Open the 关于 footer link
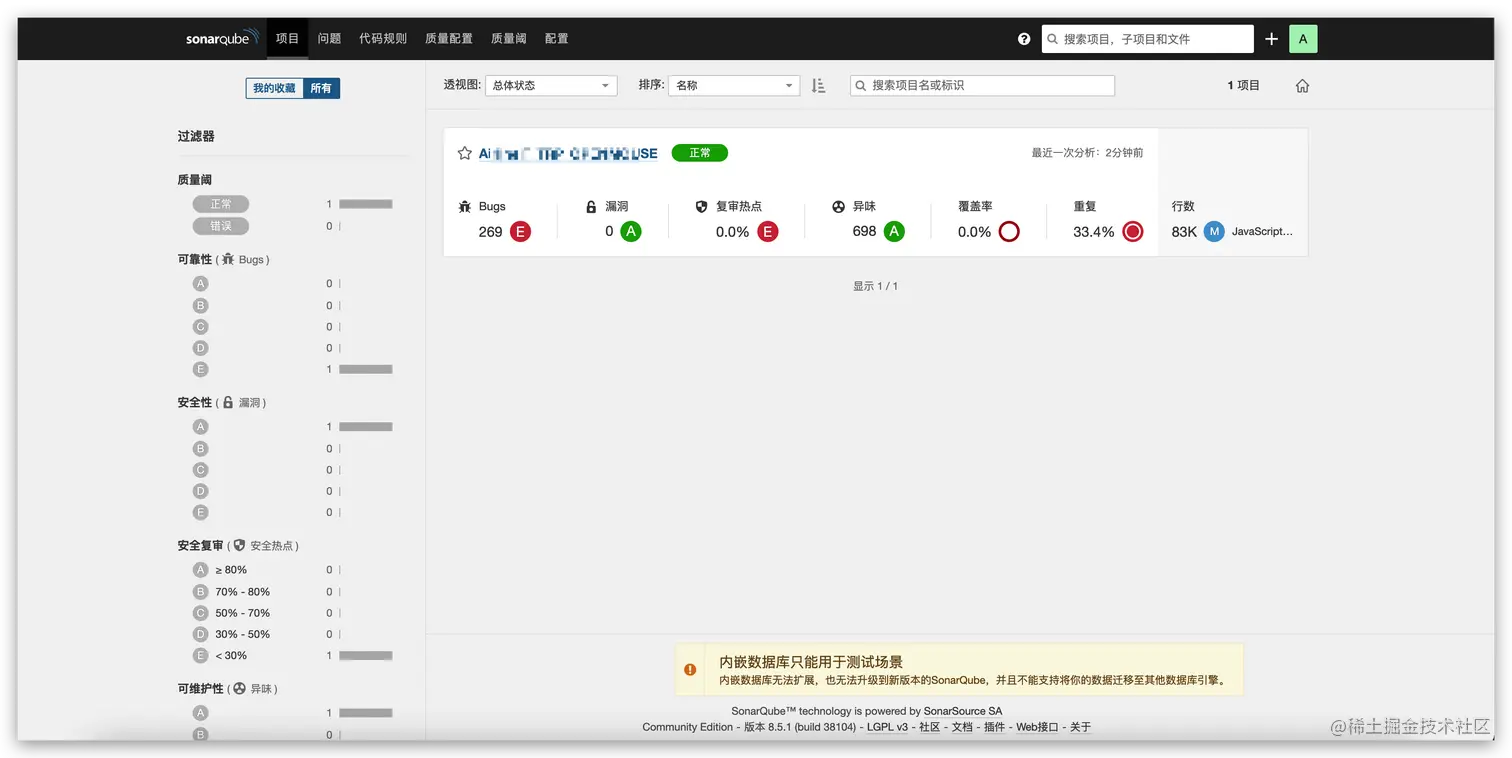1512x758 pixels. tap(1080, 727)
